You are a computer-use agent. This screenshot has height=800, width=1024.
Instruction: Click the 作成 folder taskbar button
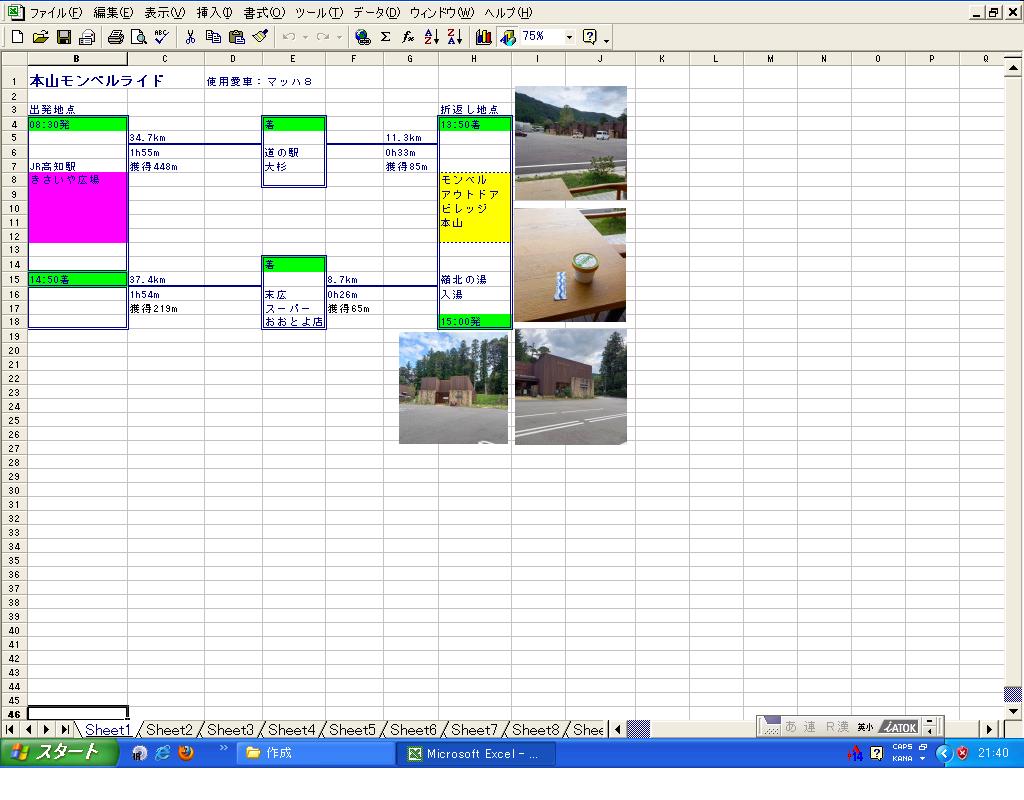coord(315,753)
